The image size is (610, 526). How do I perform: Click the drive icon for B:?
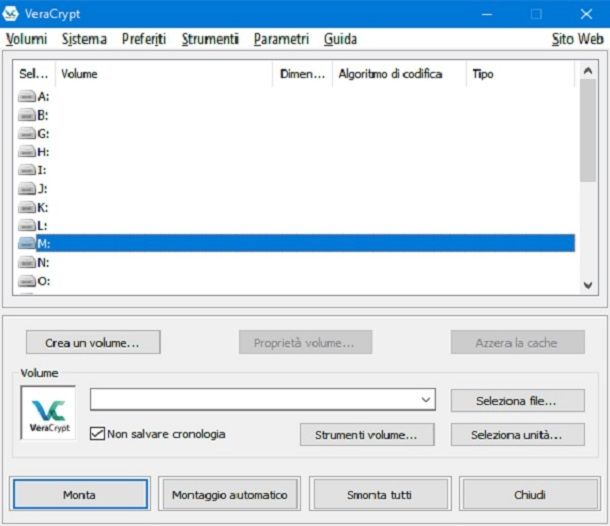[x=27, y=115]
